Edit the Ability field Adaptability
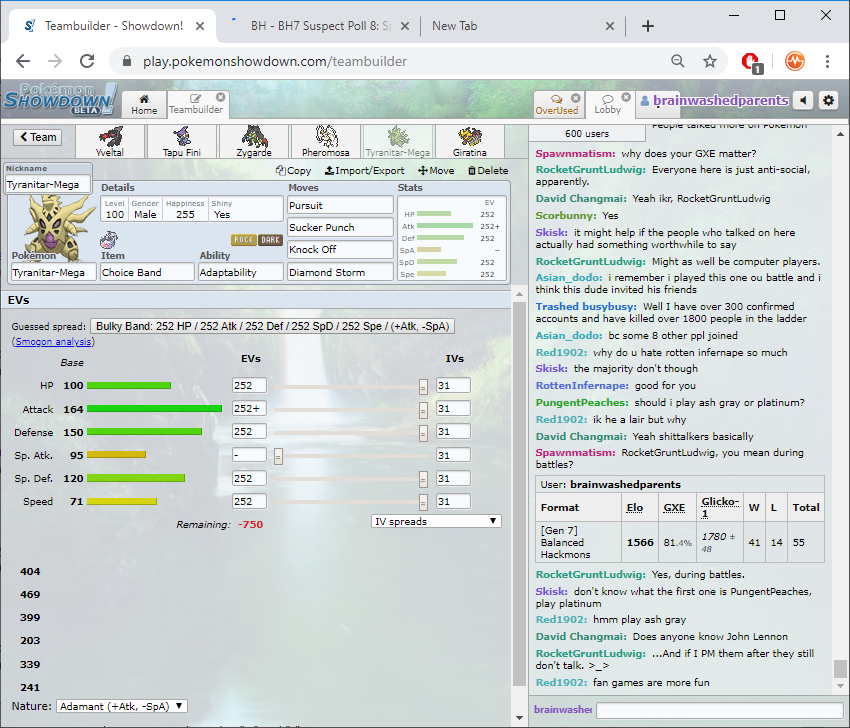The image size is (850, 728). coord(241,272)
